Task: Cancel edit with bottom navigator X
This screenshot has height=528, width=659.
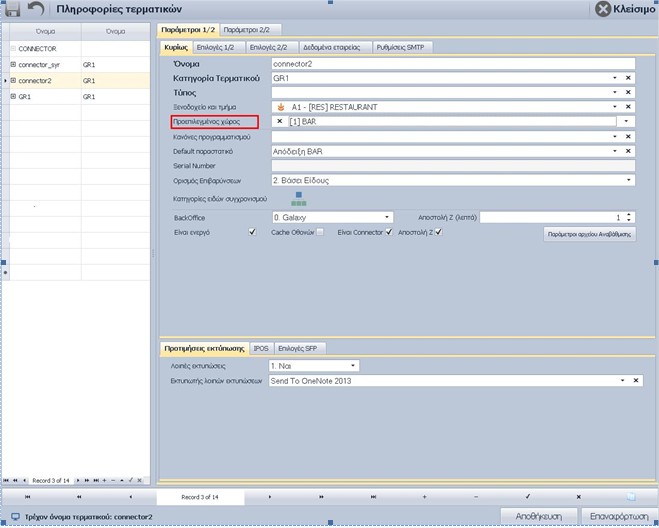Action: (x=579, y=496)
